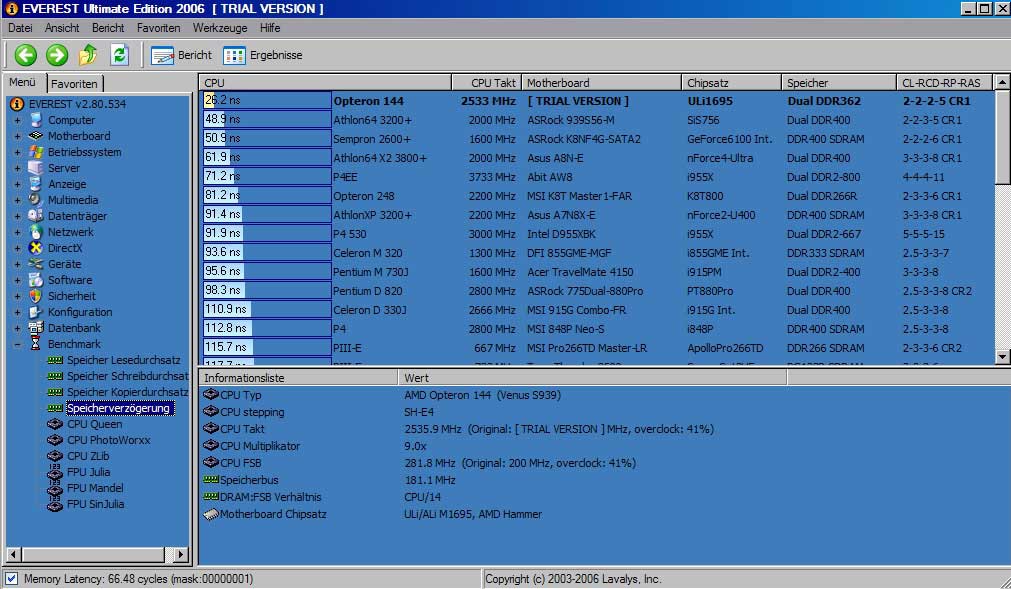Sort by the CPU Takt column header
The height and width of the screenshot is (589, 1011).
[486, 82]
